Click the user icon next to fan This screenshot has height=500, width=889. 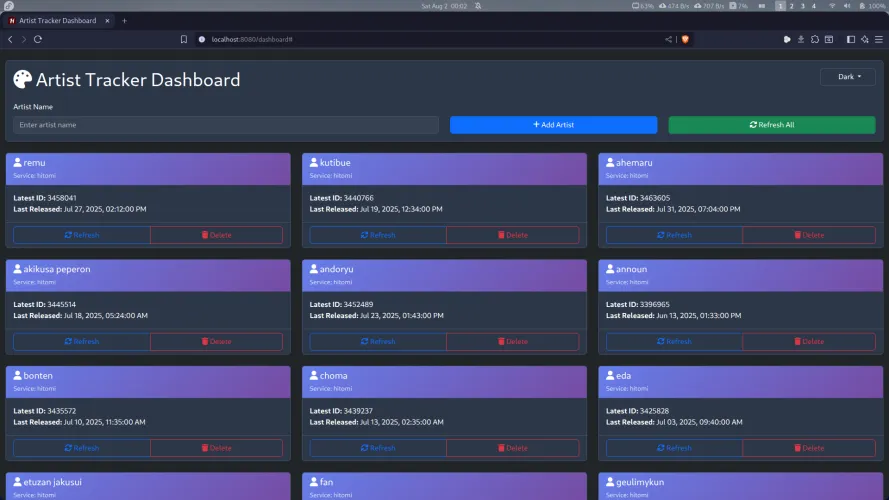pyautogui.click(x=314, y=482)
